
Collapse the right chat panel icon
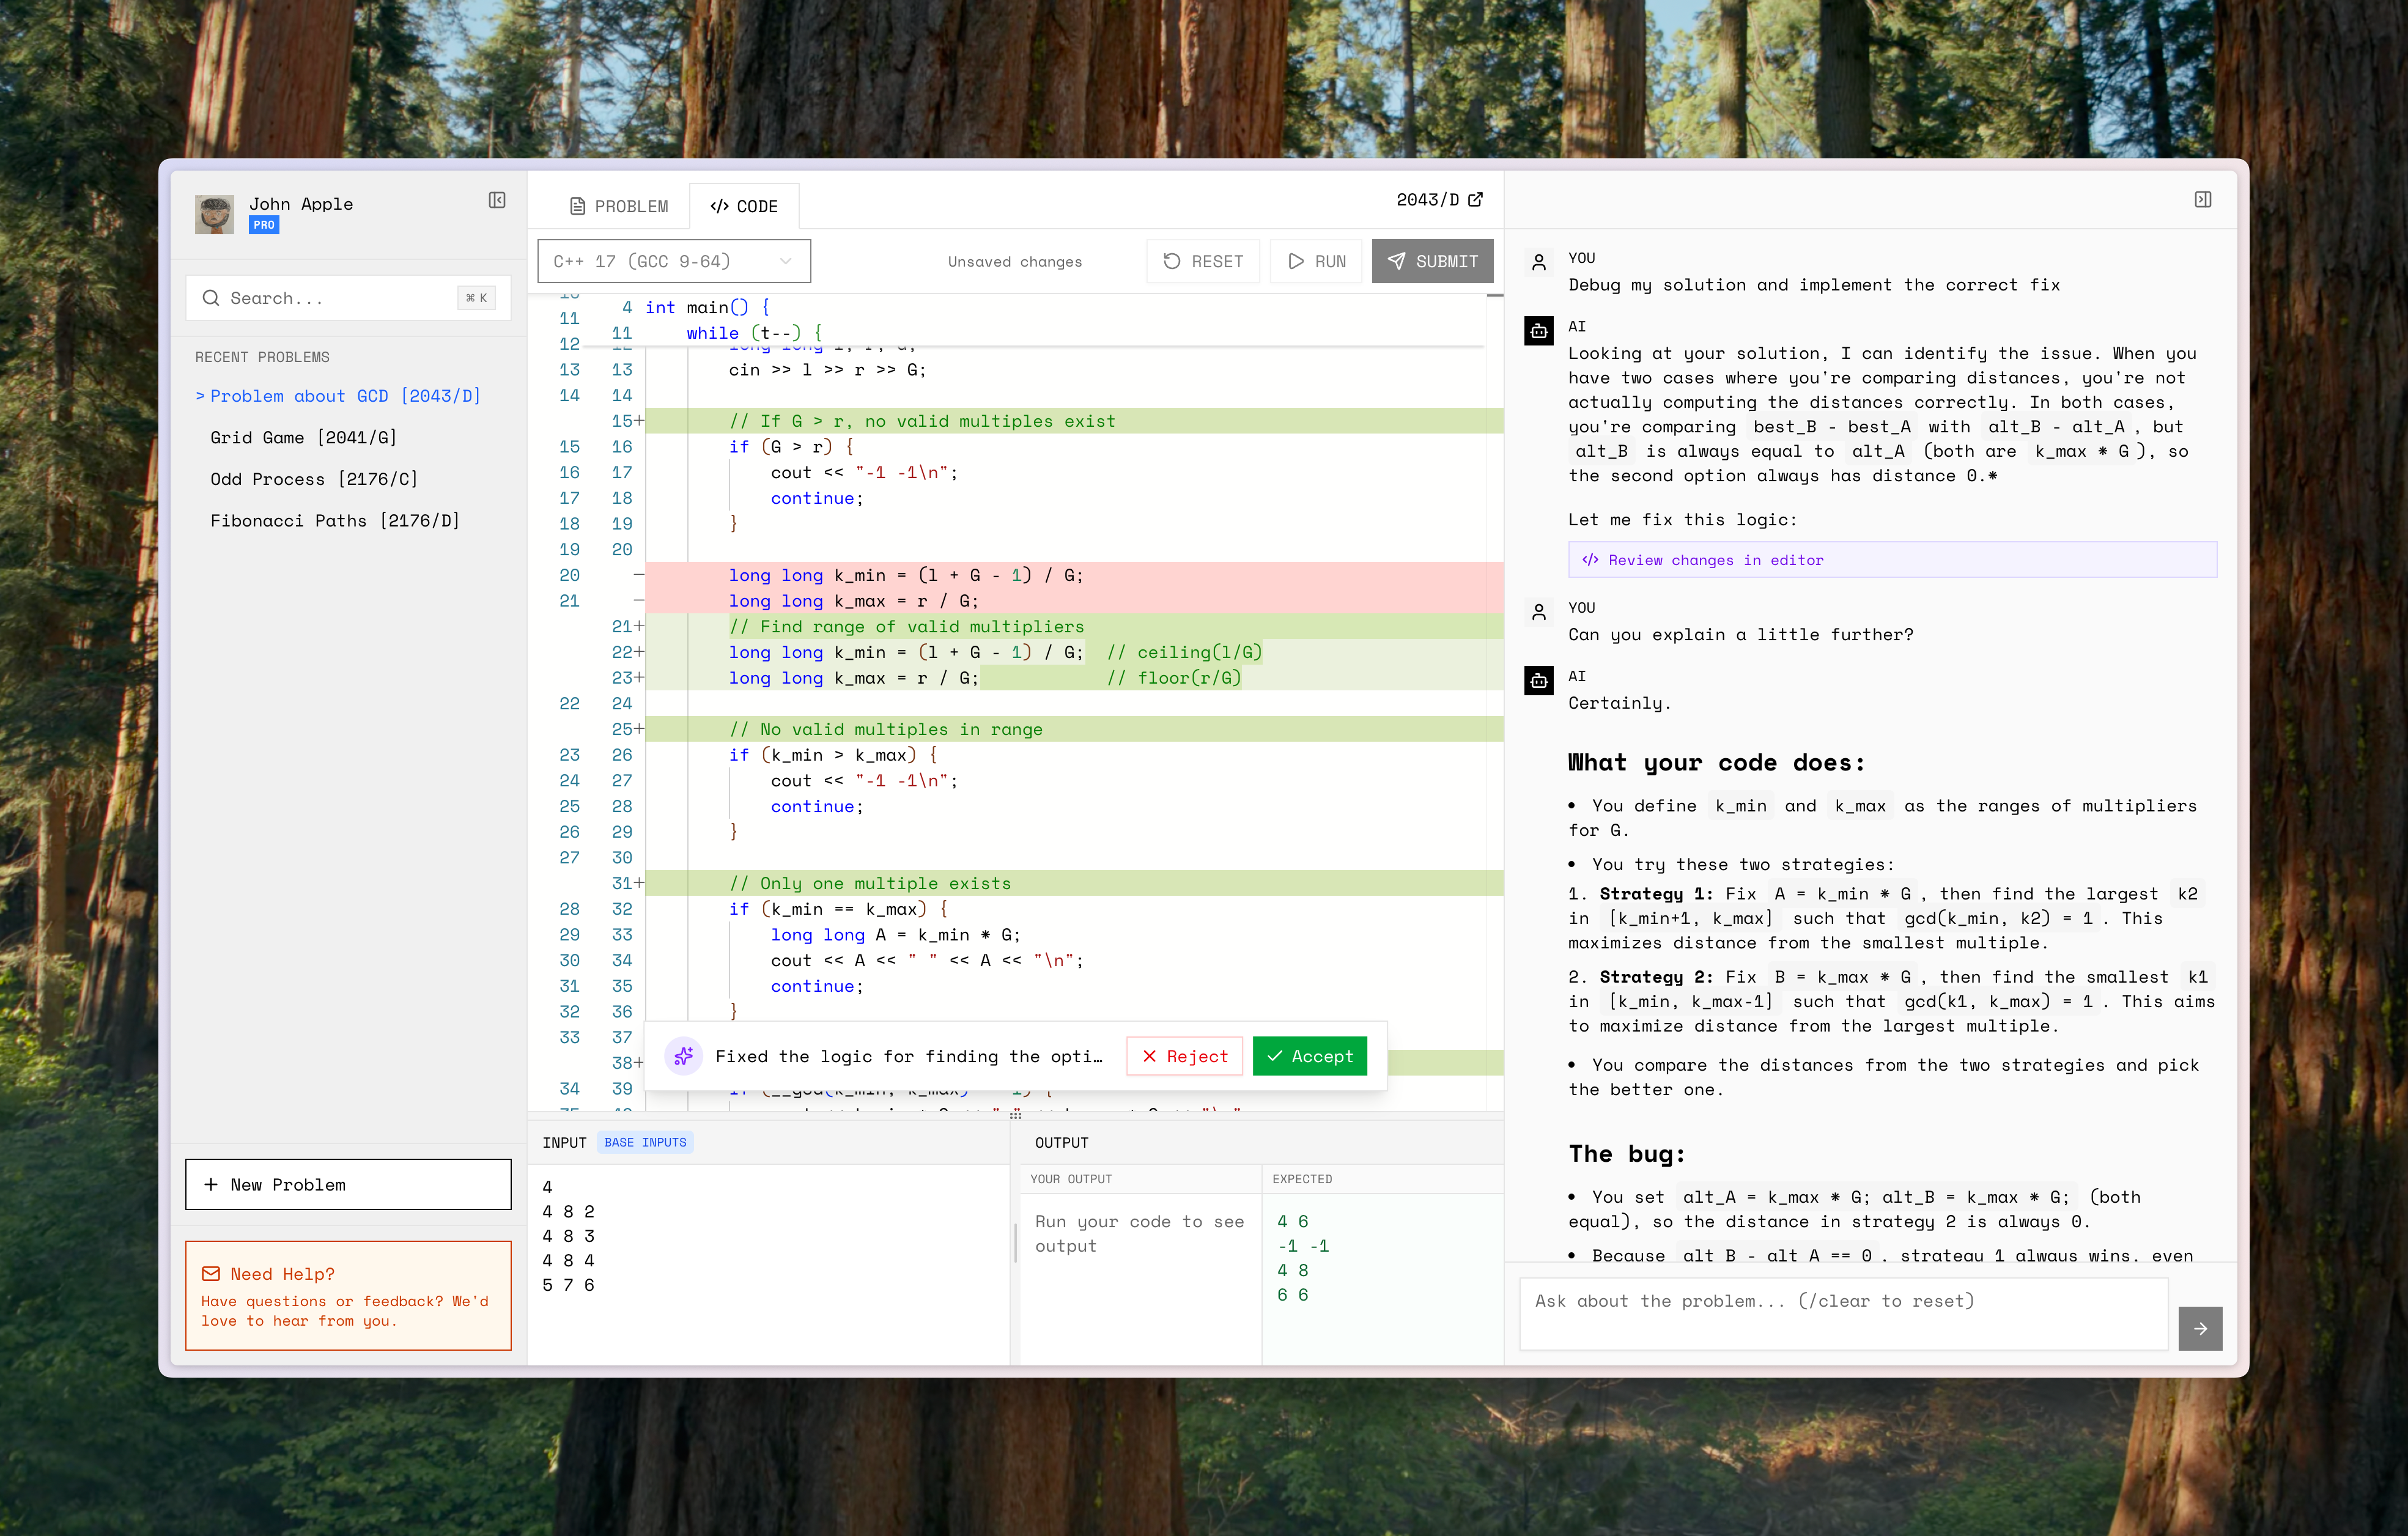2202,200
